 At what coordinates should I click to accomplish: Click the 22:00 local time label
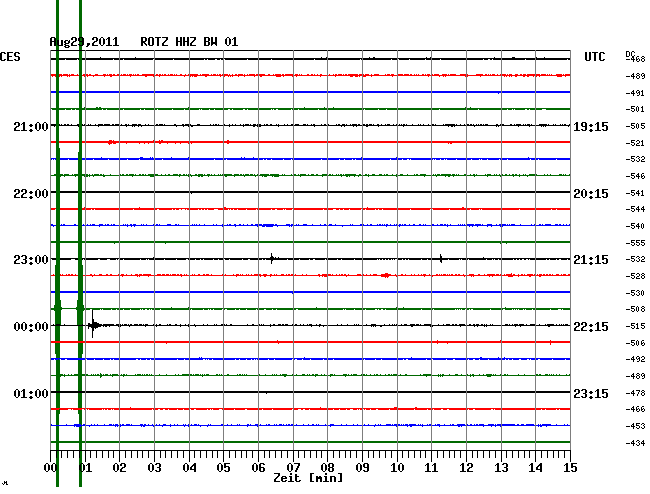tap(31, 194)
